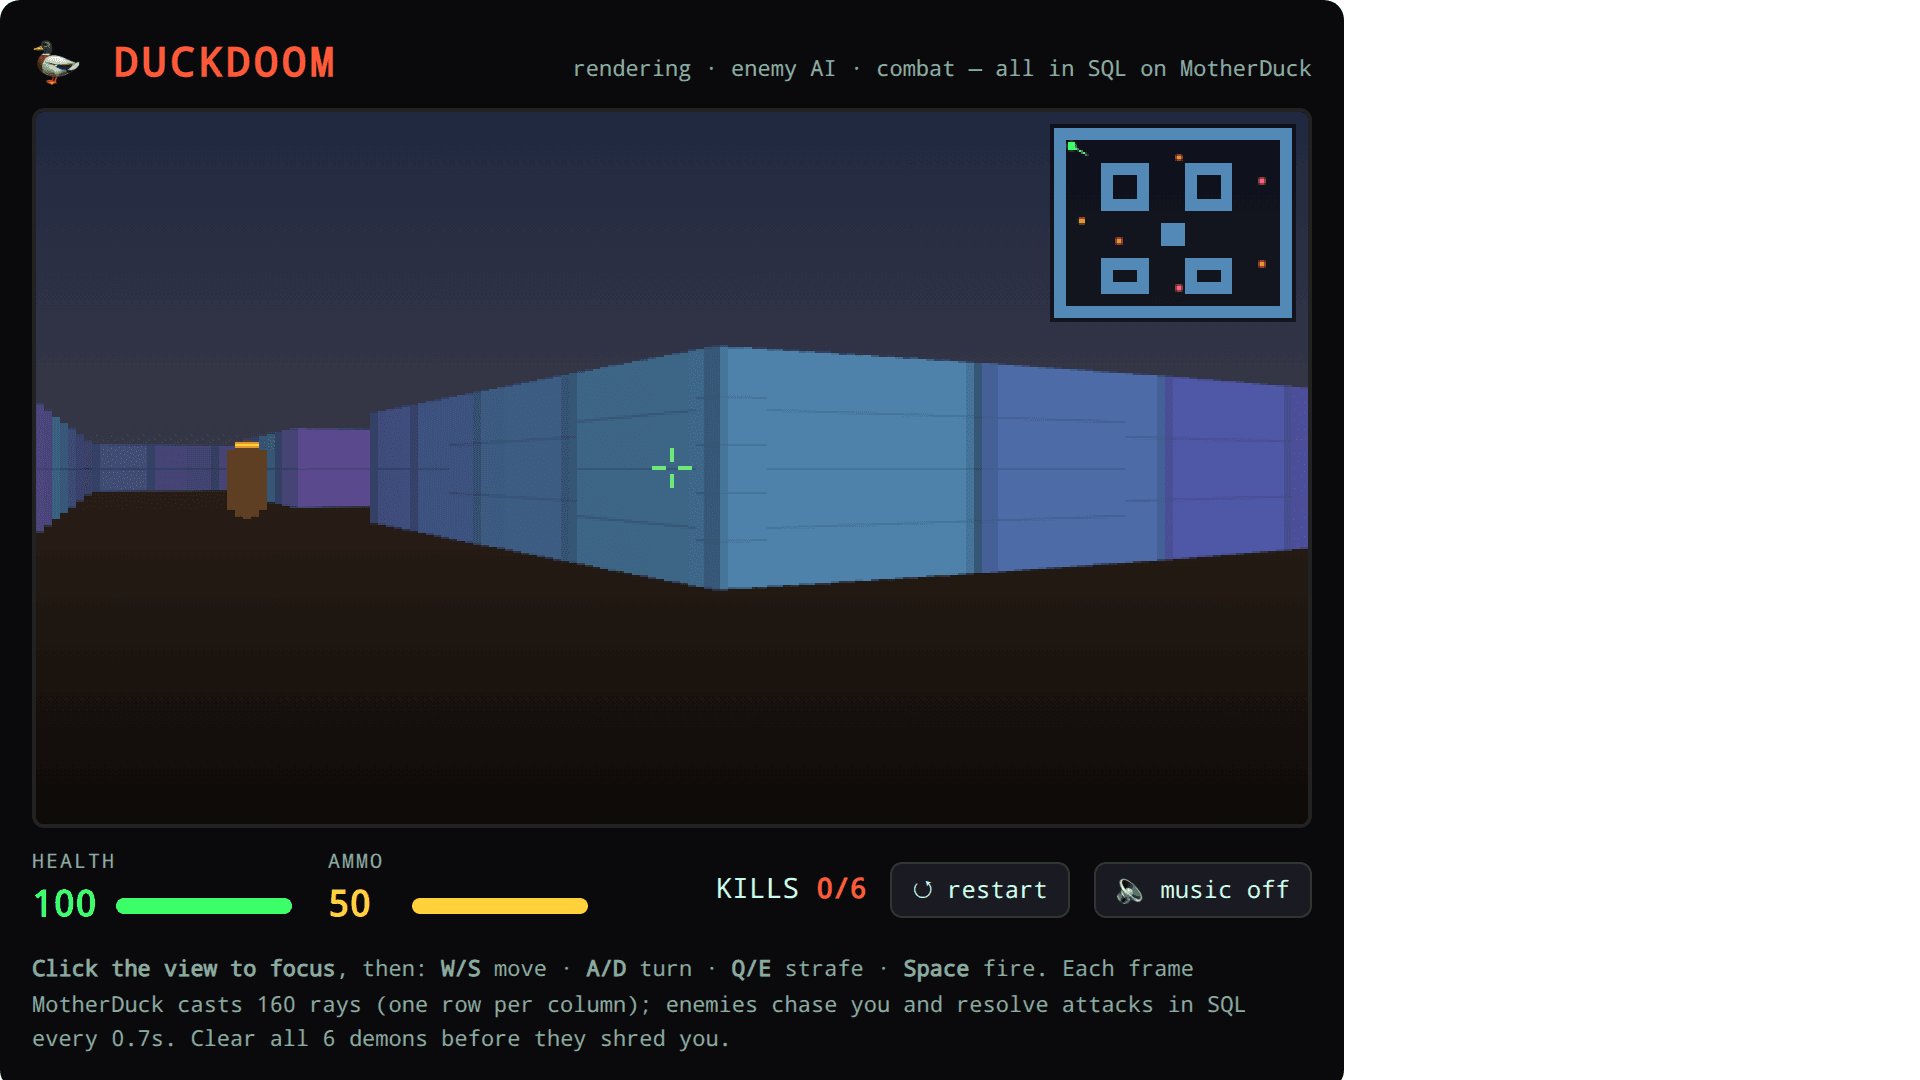Click the center square block on minimap

pos(1173,234)
